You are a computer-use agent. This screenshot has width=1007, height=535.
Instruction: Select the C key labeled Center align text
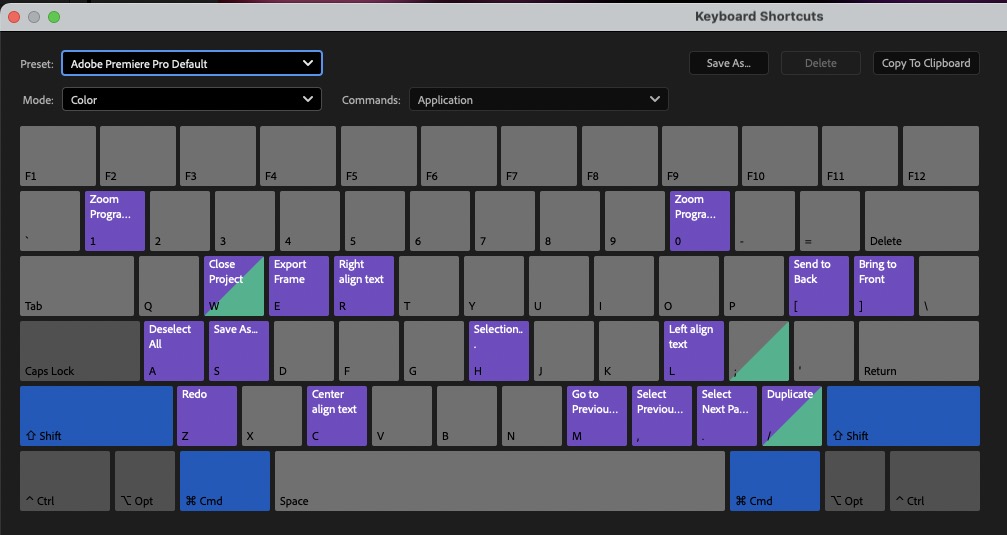[x=337, y=416]
